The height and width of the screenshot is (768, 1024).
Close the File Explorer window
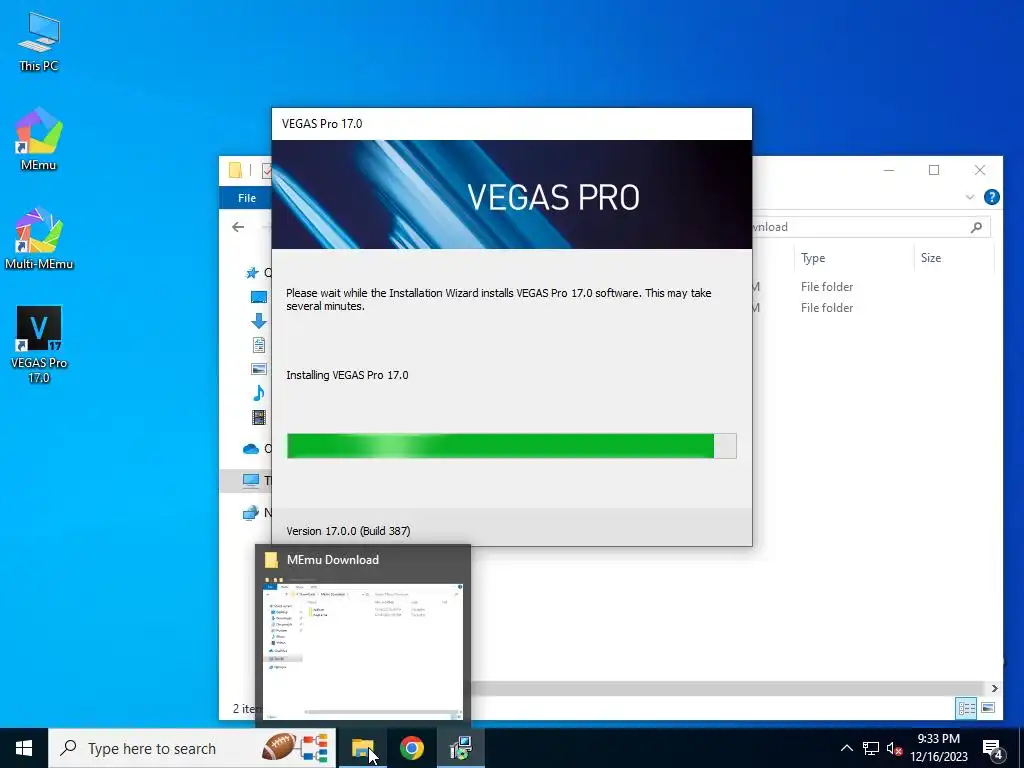tap(980, 170)
